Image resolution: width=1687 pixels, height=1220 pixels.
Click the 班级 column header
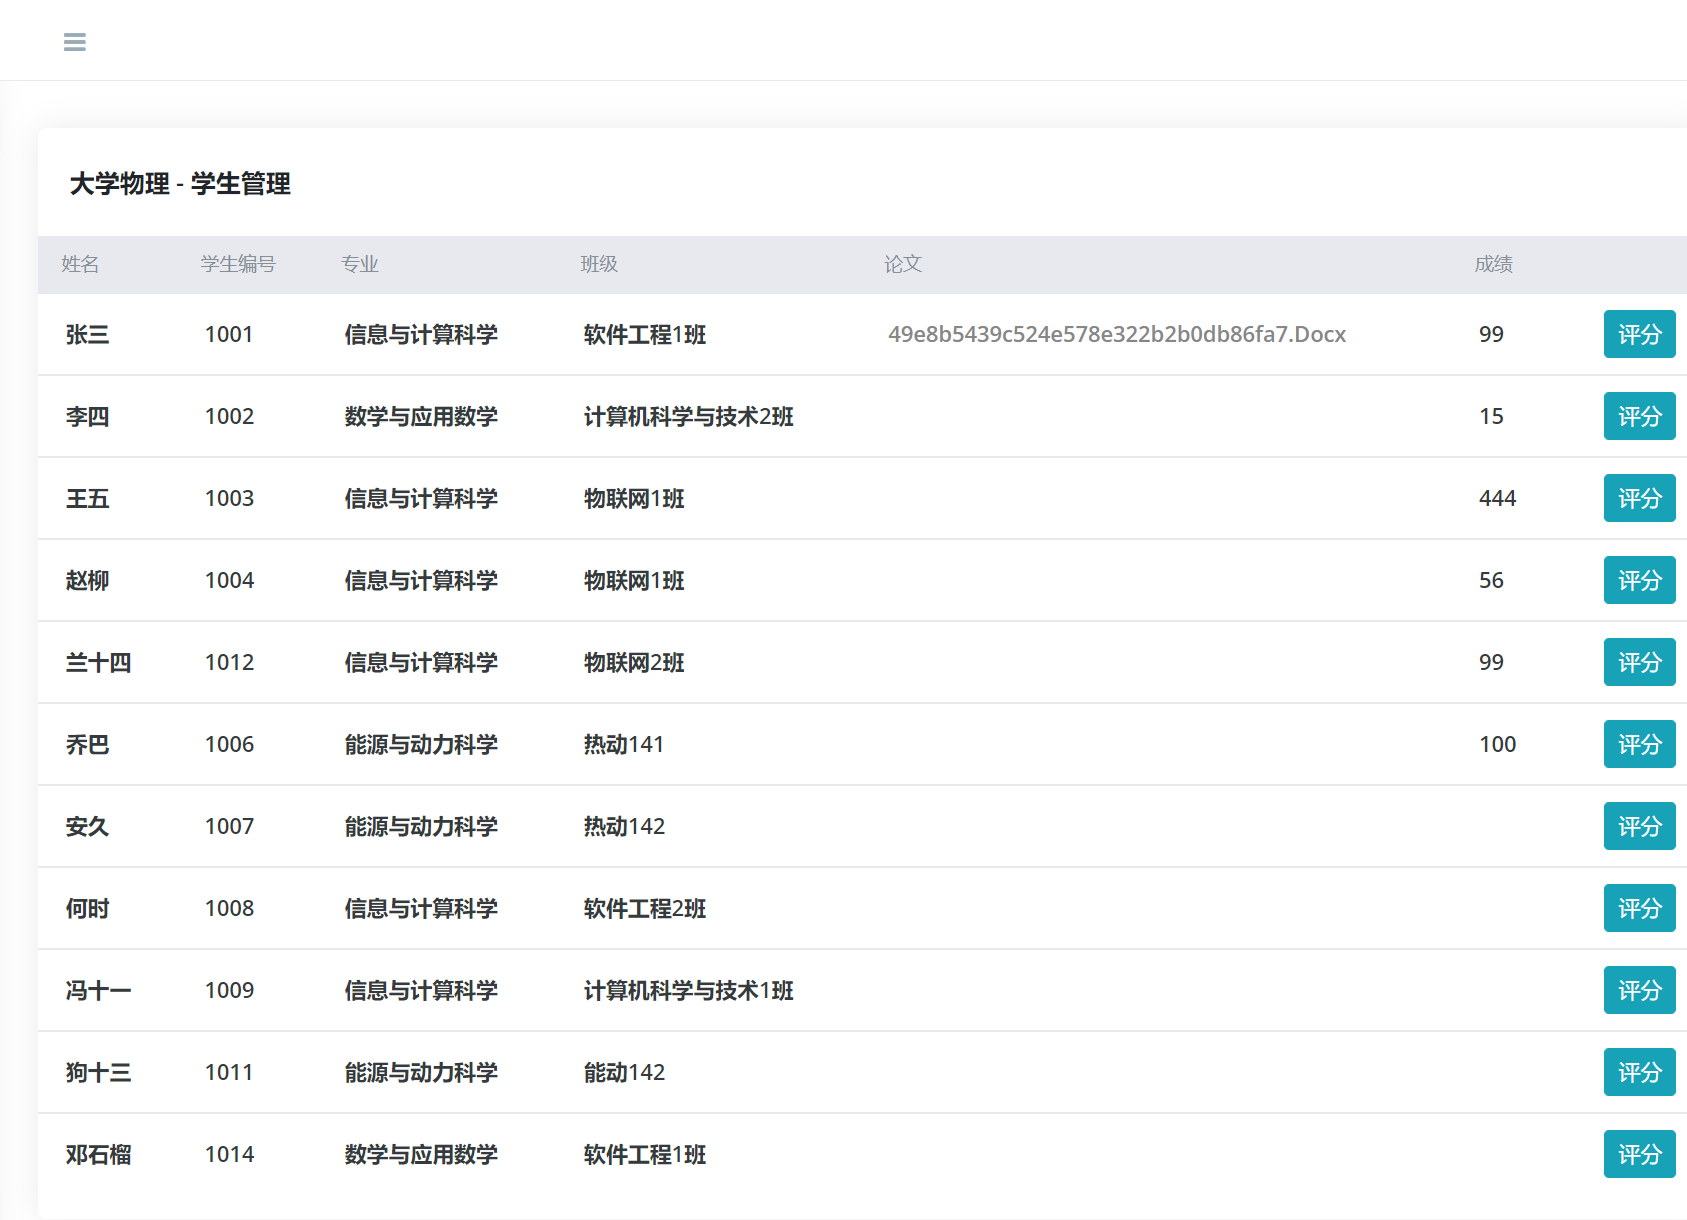(600, 264)
